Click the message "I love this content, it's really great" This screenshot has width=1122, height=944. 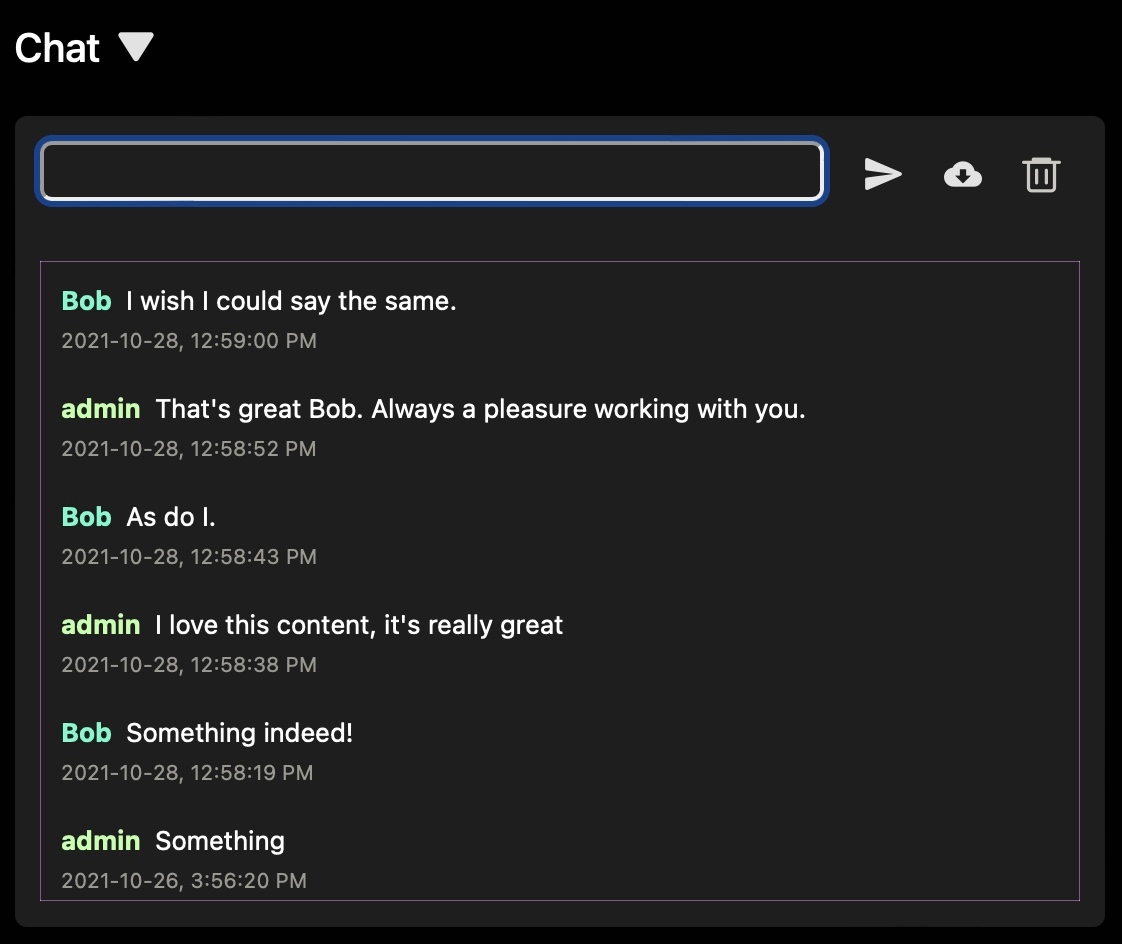pos(359,625)
